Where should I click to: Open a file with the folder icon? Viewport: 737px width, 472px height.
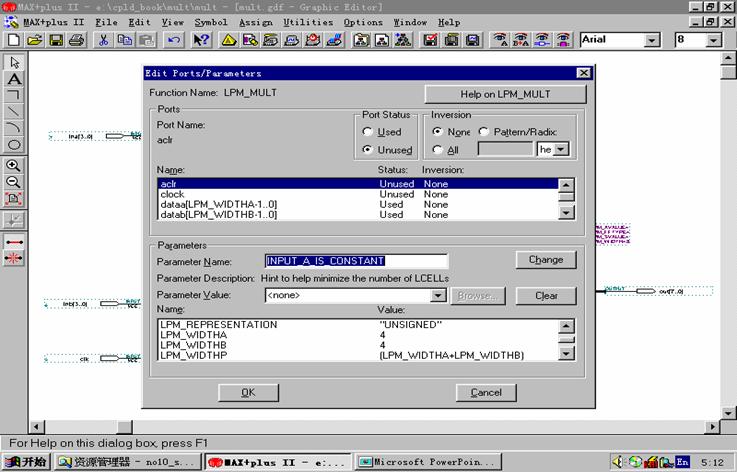(x=35, y=40)
